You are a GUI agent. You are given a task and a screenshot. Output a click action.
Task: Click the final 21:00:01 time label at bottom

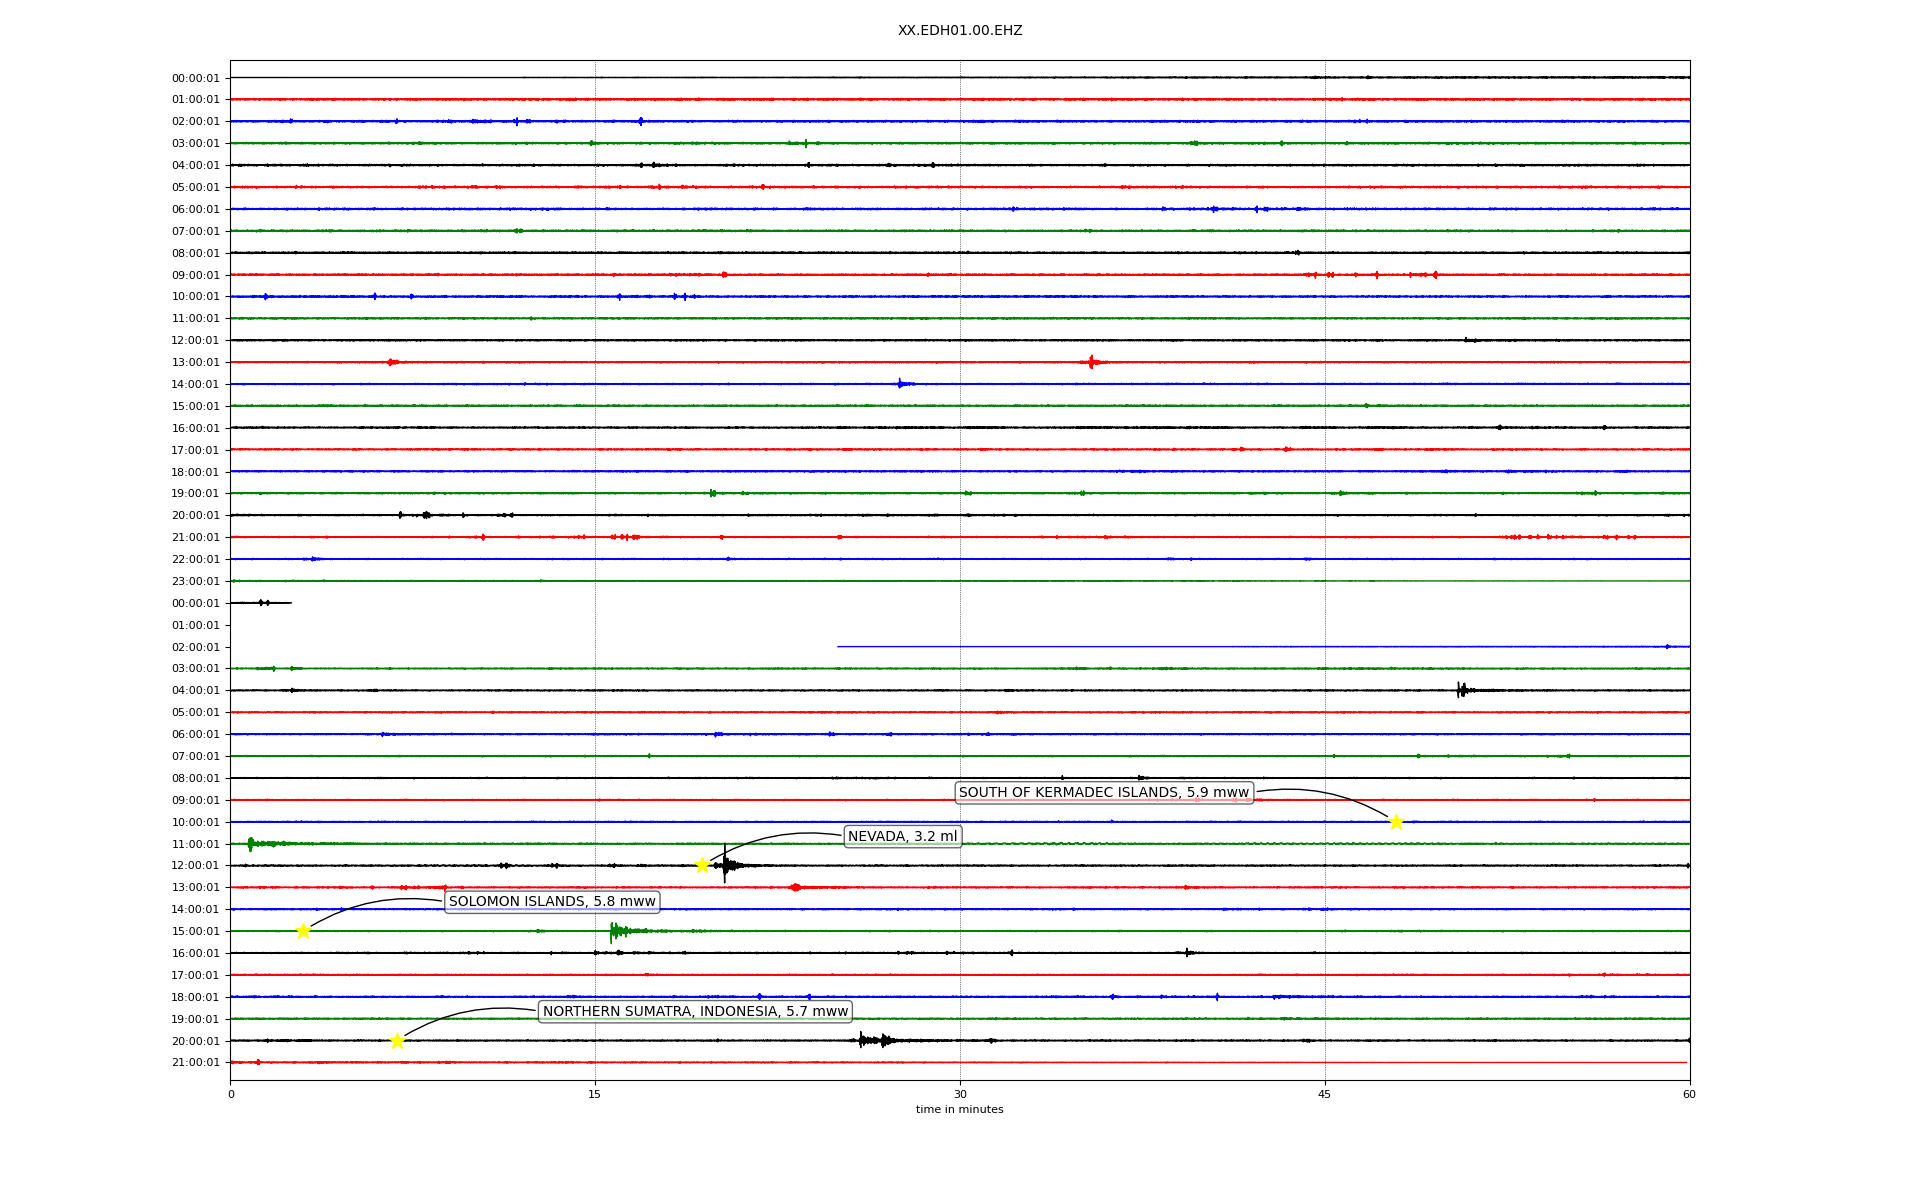pyautogui.click(x=195, y=1062)
